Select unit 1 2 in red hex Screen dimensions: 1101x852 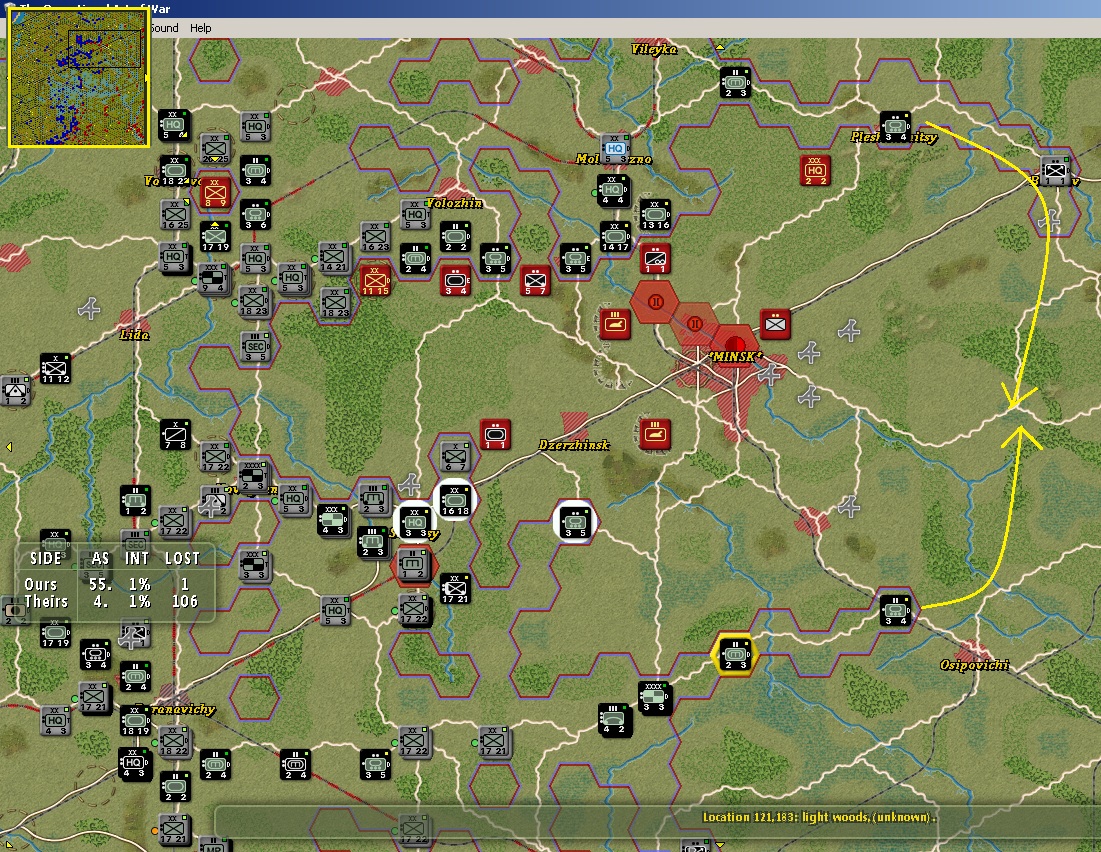pyautogui.click(x=414, y=565)
